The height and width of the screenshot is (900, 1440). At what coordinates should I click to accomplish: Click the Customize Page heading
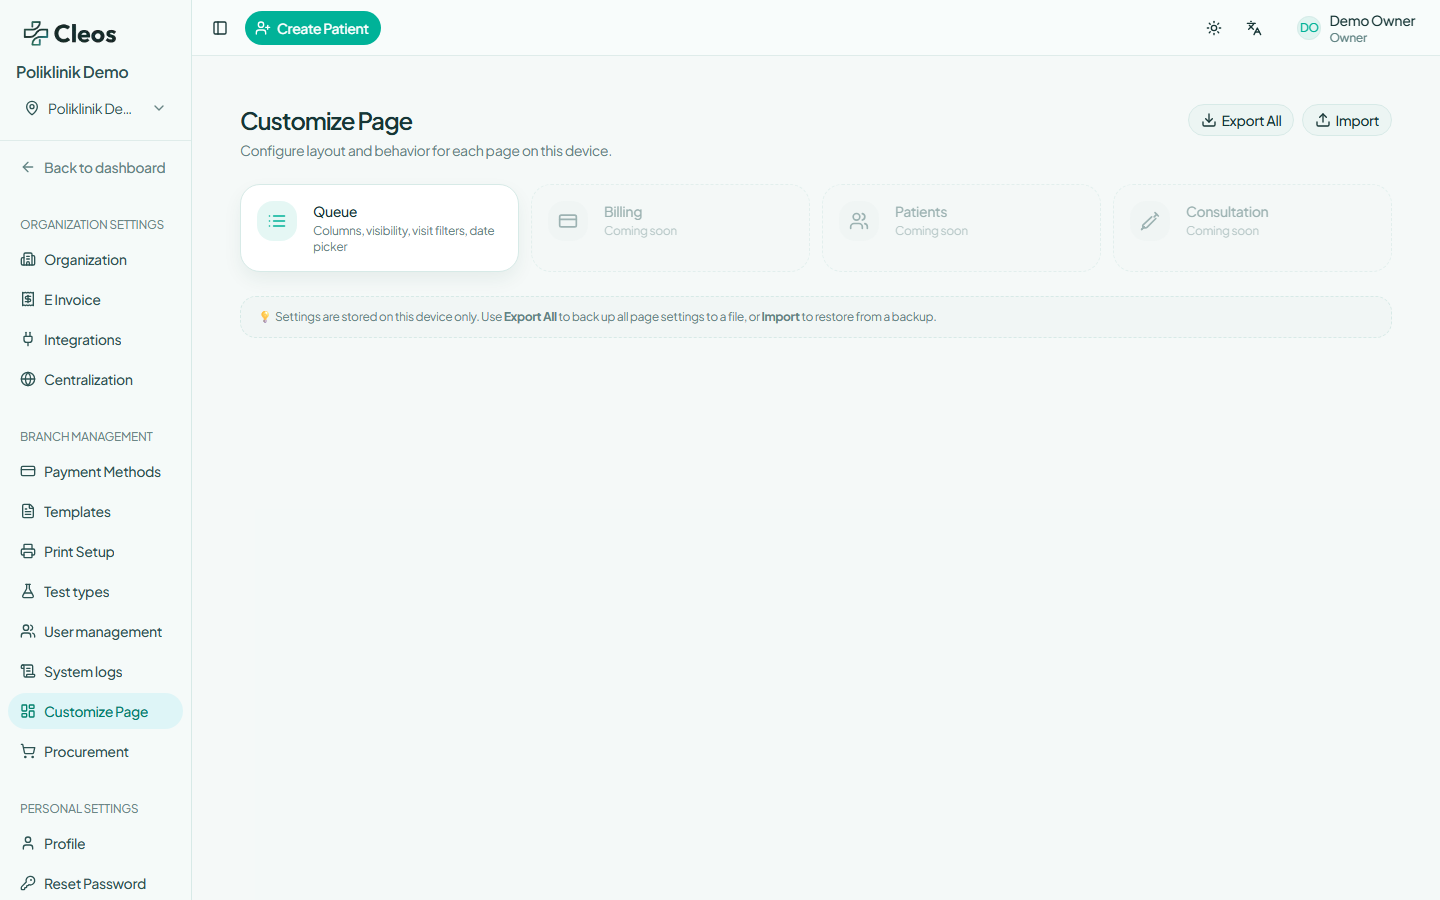pos(326,121)
